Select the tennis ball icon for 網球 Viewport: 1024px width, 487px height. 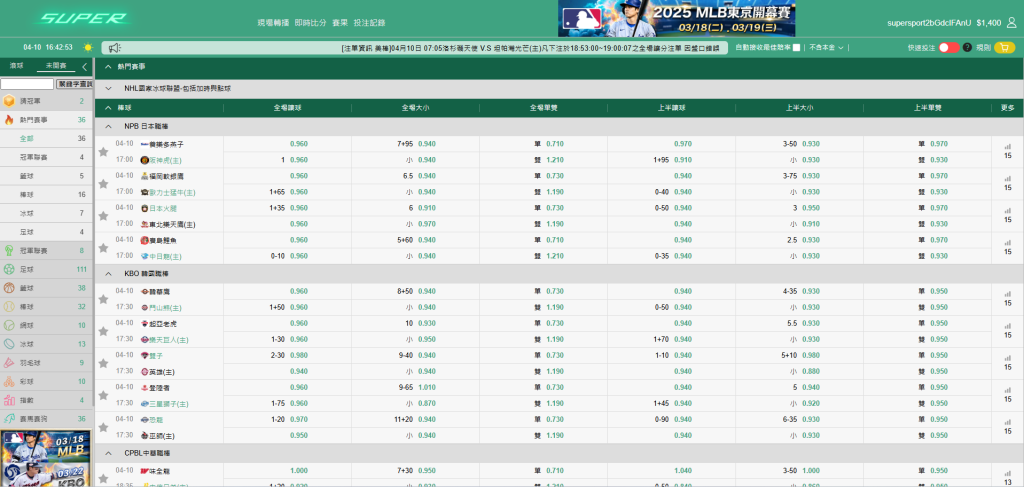(x=9, y=325)
